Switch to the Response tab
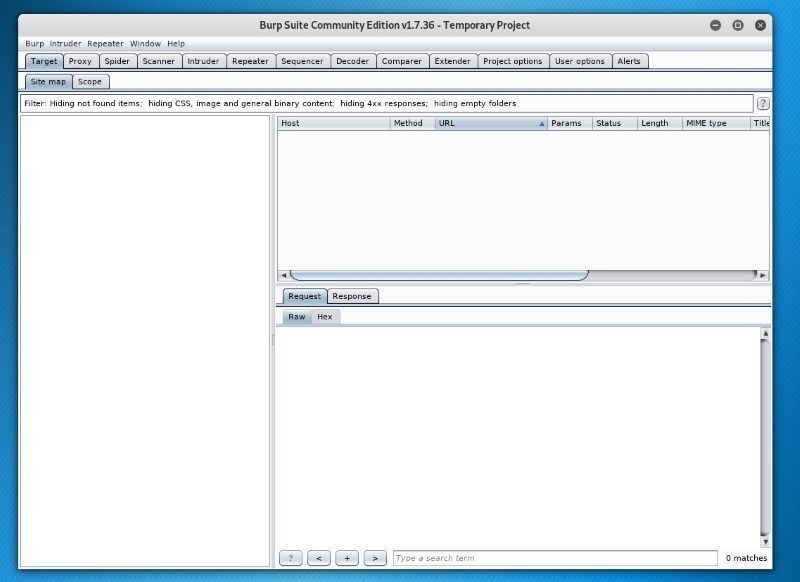 [352, 296]
